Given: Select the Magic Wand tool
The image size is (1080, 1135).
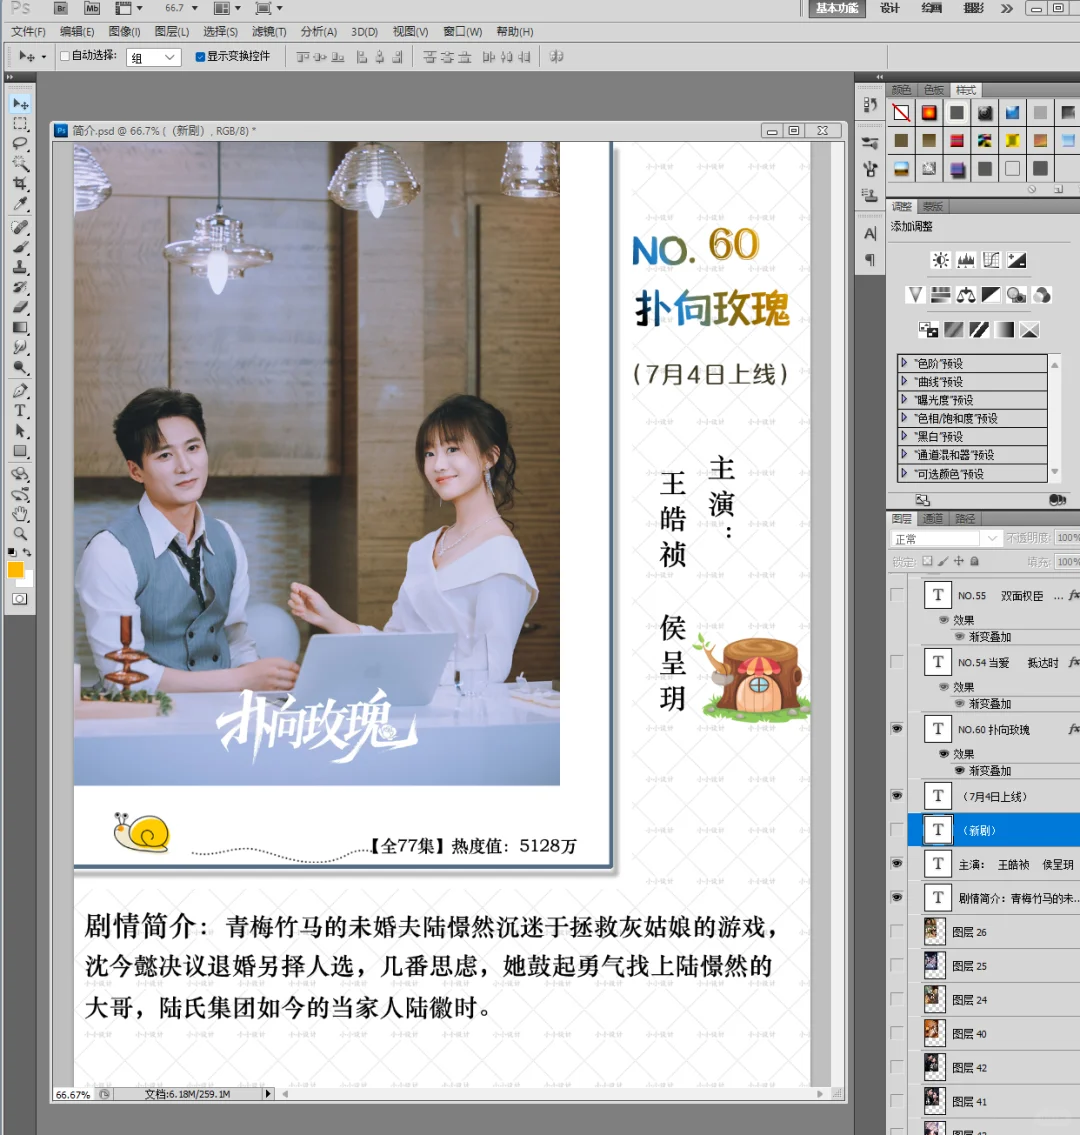Looking at the screenshot, I should [x=20, y=164].
